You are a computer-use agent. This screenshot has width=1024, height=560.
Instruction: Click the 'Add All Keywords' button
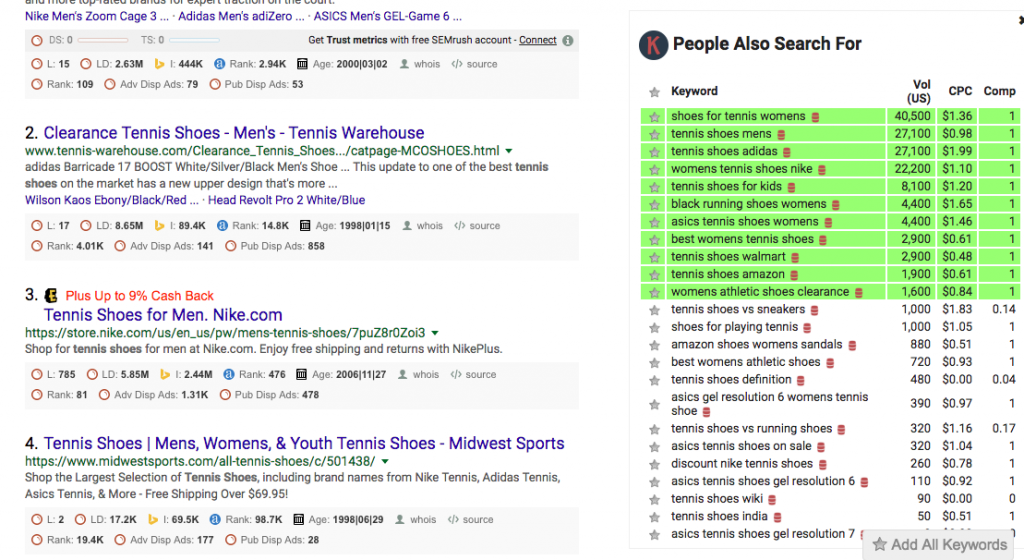point(940,544)
